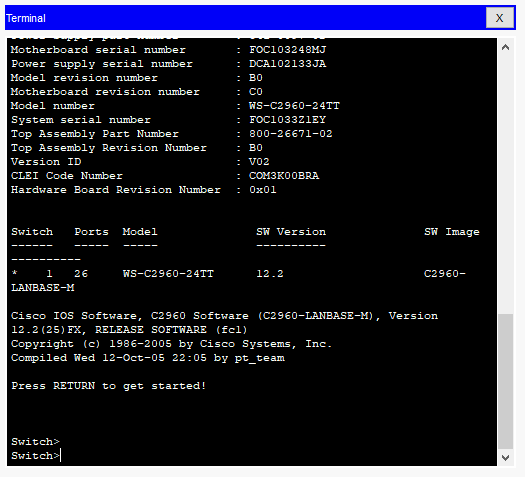Screen dimensions: 525x477
Task: Click part number 800-26671-02
Action: coord(291,134)
